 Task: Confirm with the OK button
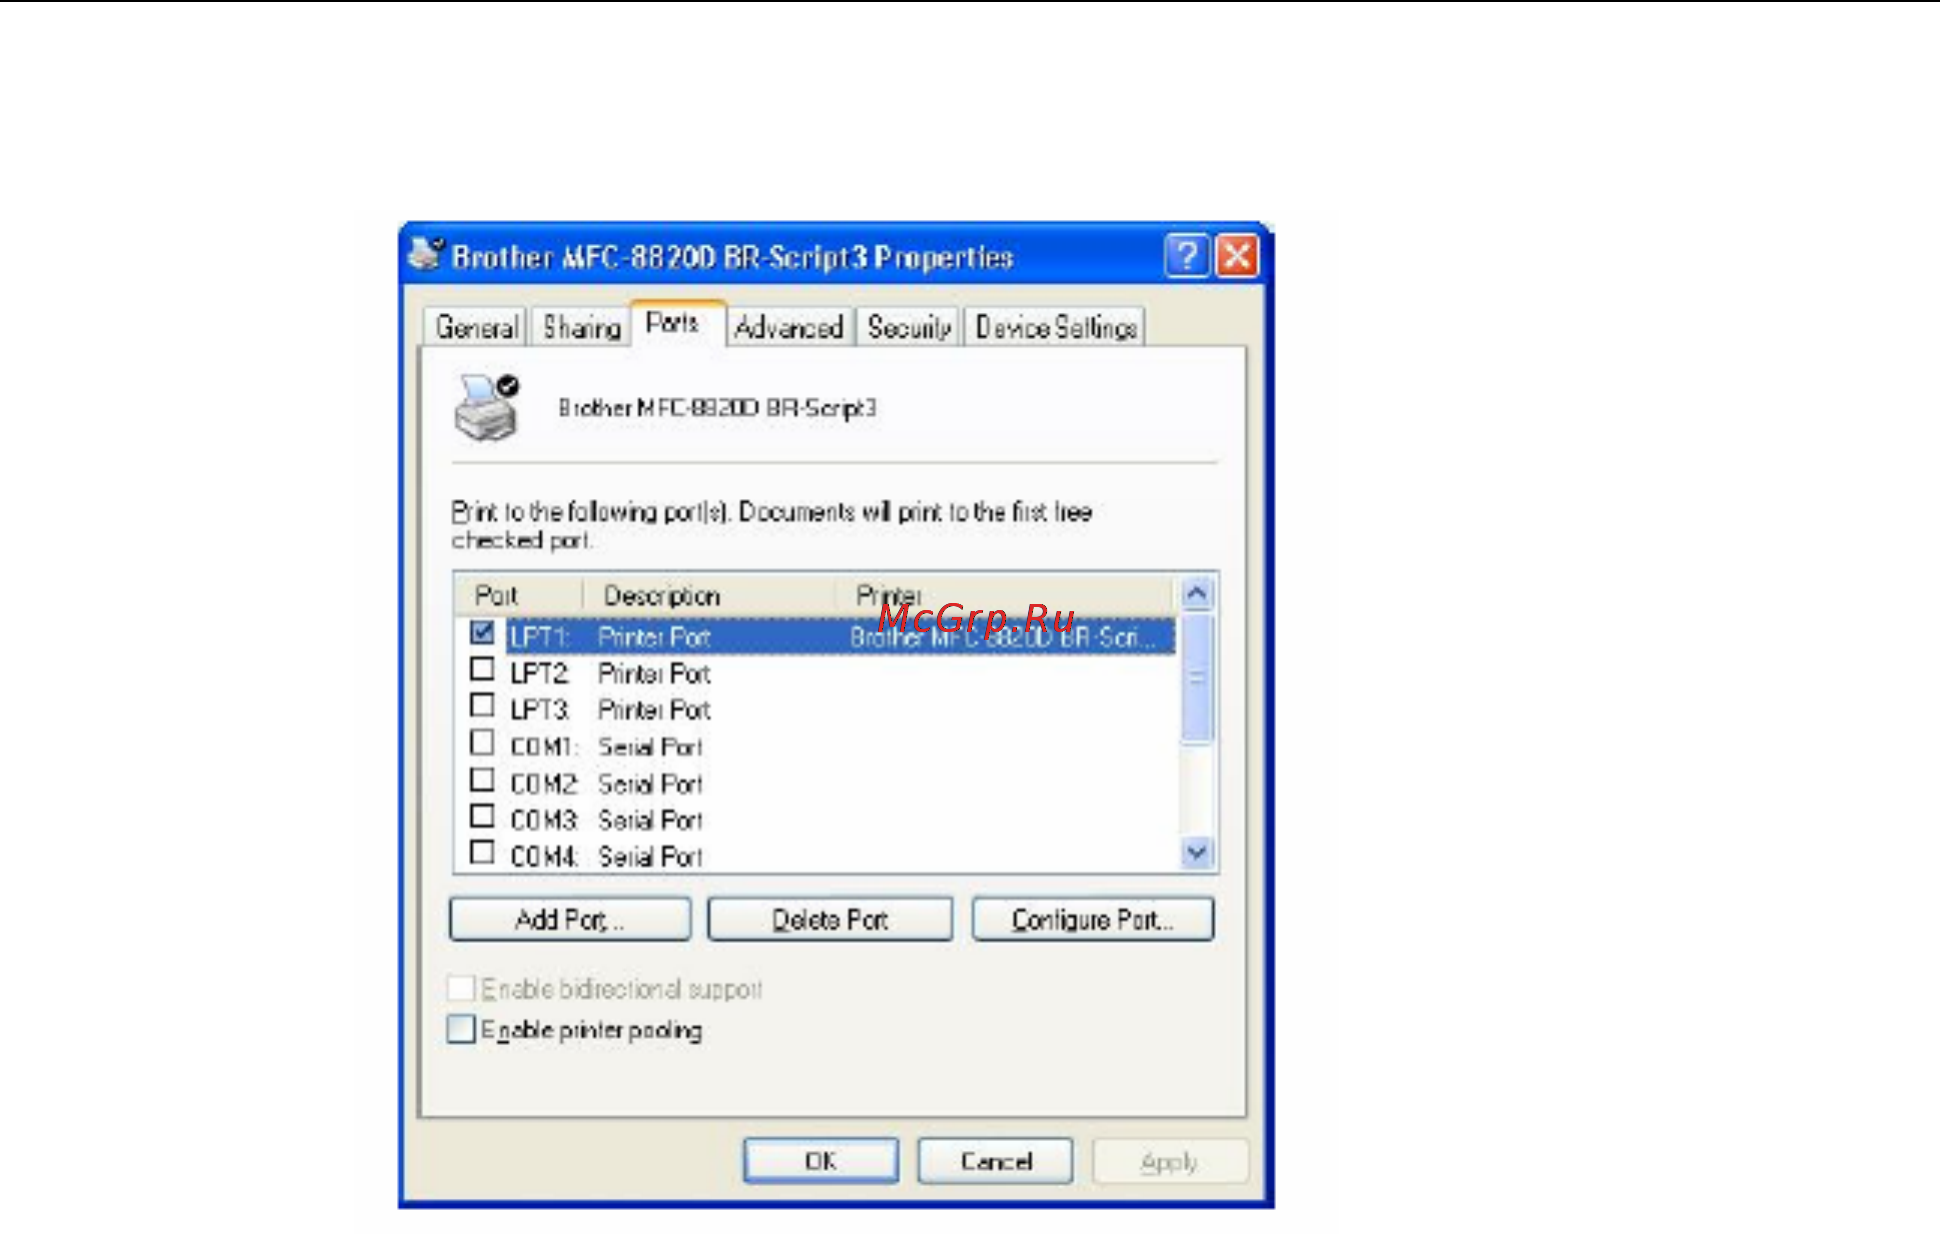pyautogui.click(x=821, y=1162)
